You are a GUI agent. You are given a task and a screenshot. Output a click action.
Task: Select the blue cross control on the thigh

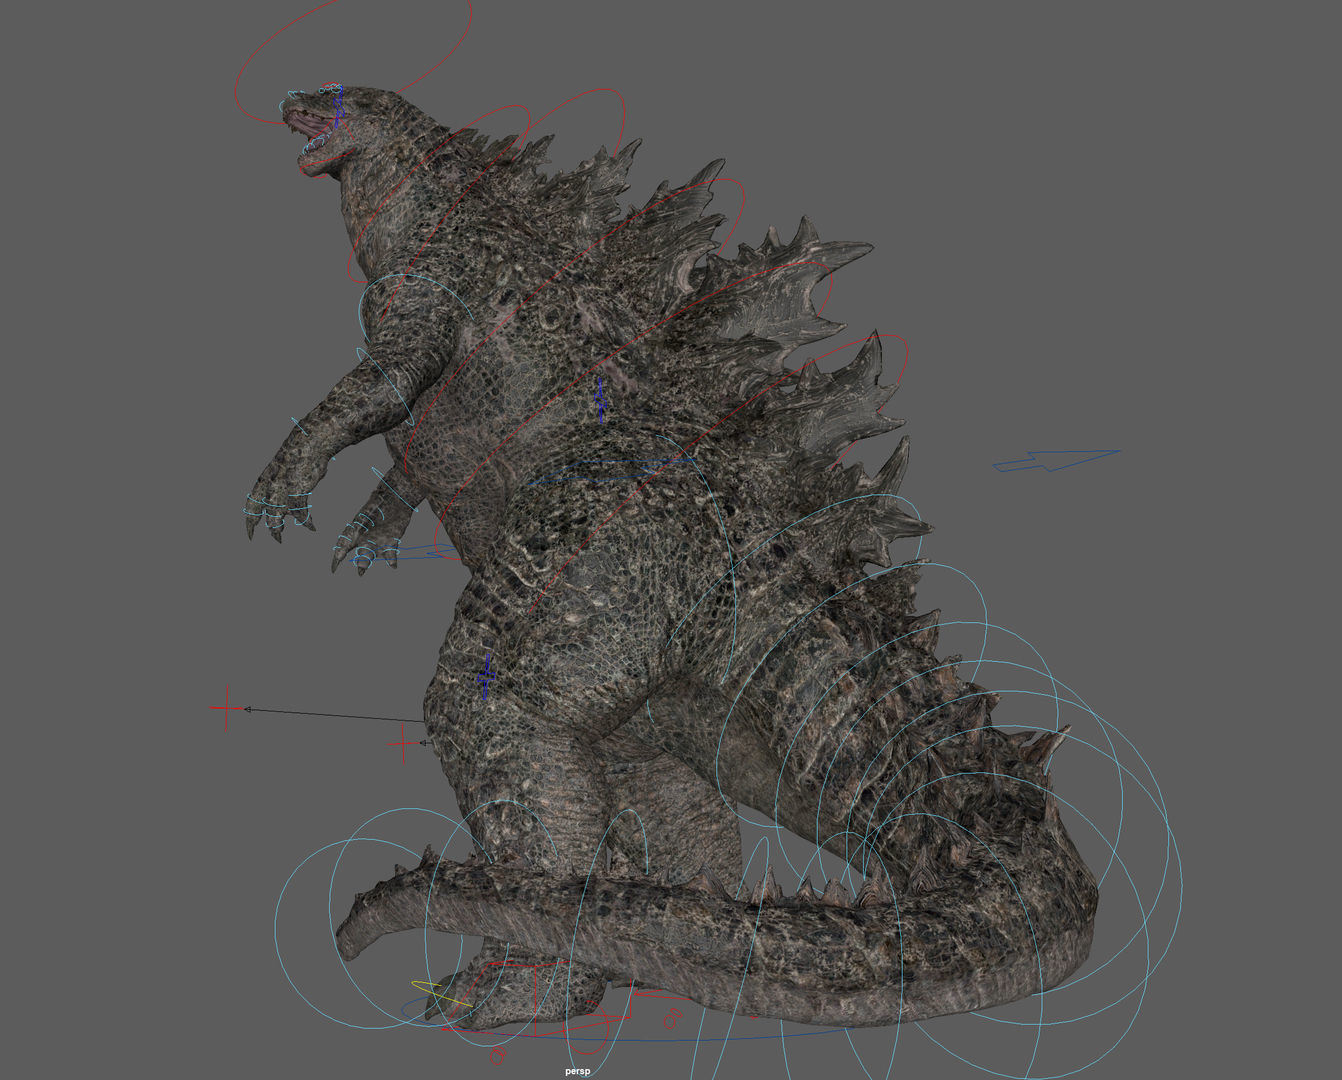click(x=486, y=676)
